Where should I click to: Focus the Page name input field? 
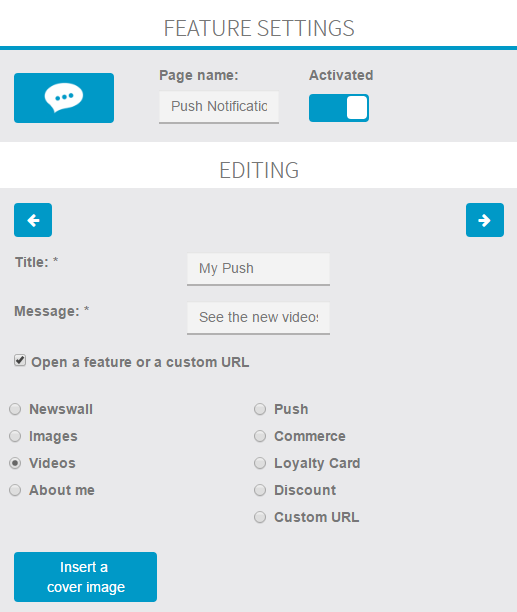click(x=219, y=107)
